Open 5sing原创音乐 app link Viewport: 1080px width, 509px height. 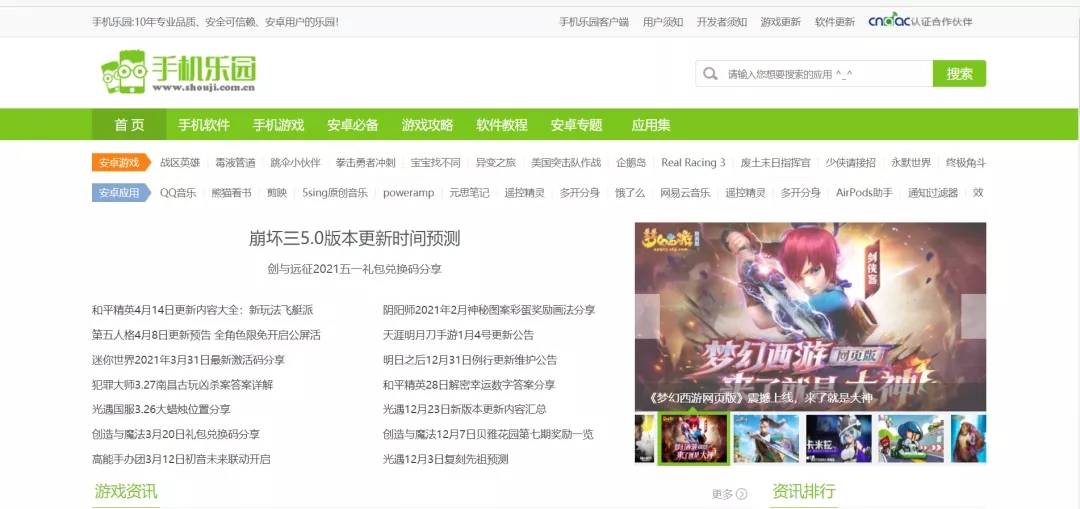[x=335, y=193]
